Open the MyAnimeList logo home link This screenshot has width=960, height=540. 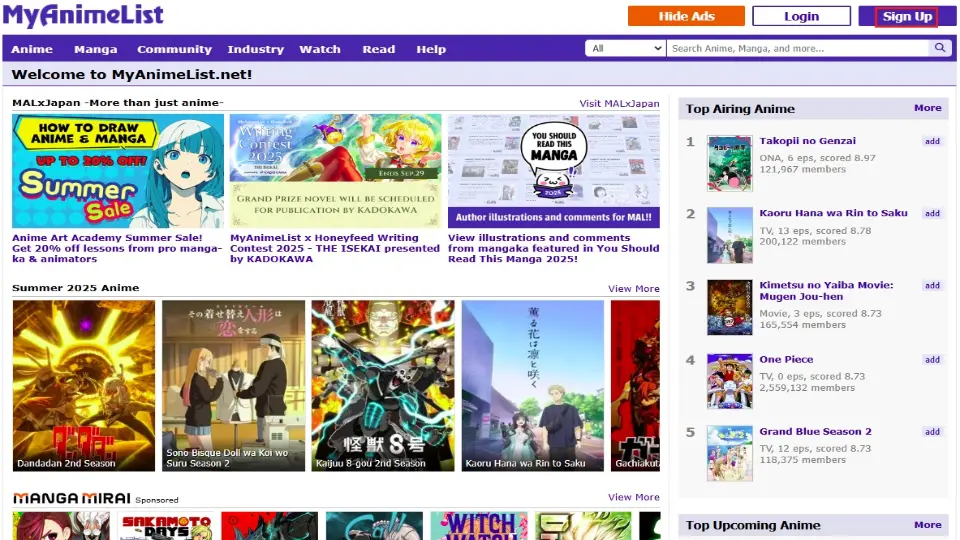(x=83, y=15)
